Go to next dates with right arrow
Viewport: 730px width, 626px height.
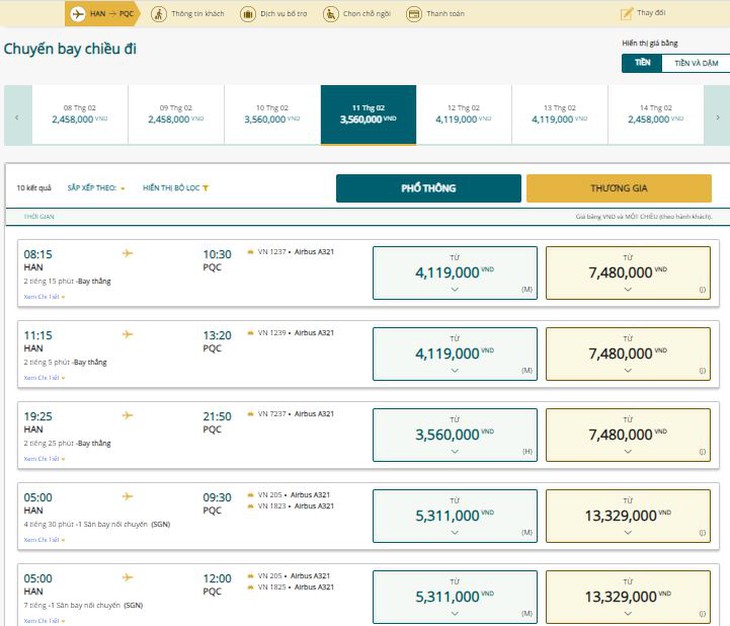[x=717, y=117]
